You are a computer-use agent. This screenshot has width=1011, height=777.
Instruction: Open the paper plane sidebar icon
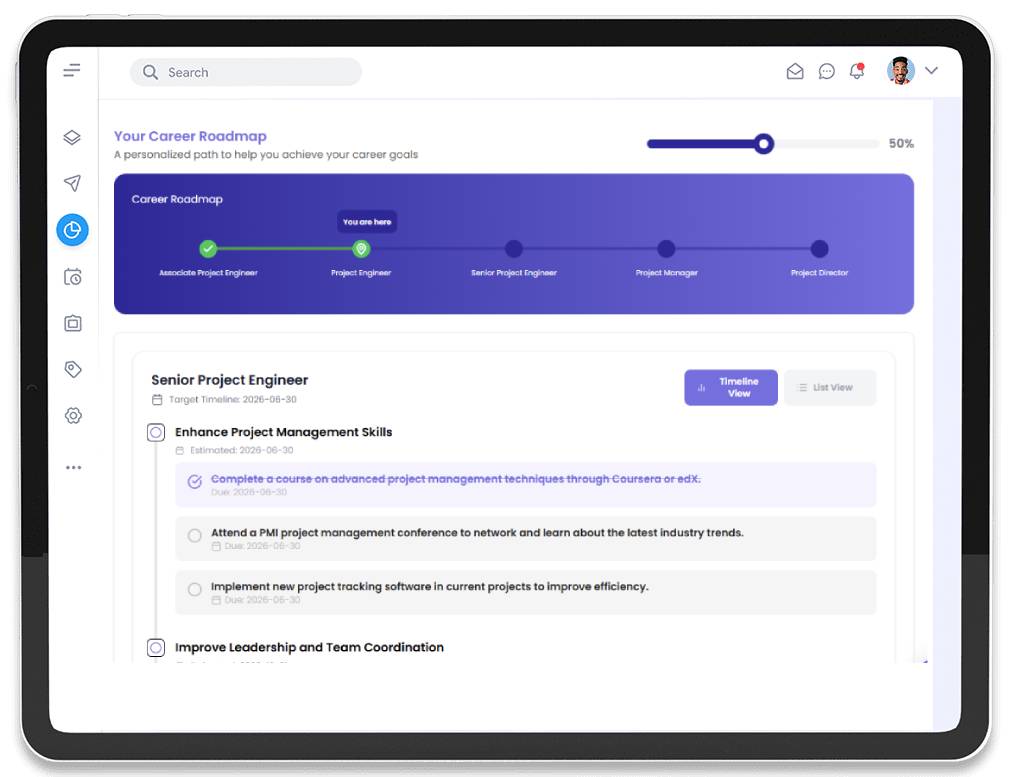tap(72, 183)
